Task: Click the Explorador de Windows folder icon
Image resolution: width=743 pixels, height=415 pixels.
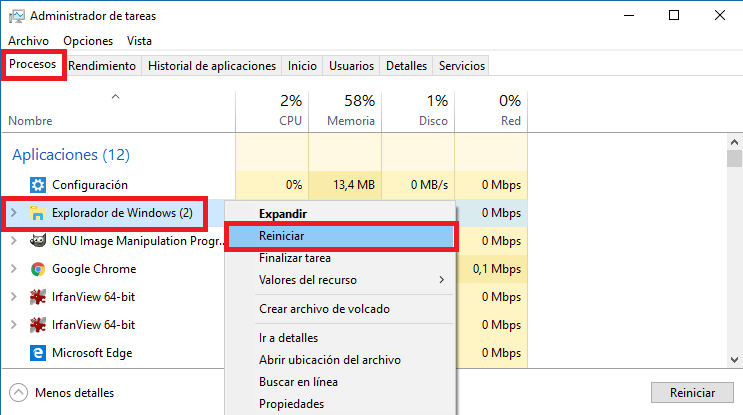Action: click(37, 213)
